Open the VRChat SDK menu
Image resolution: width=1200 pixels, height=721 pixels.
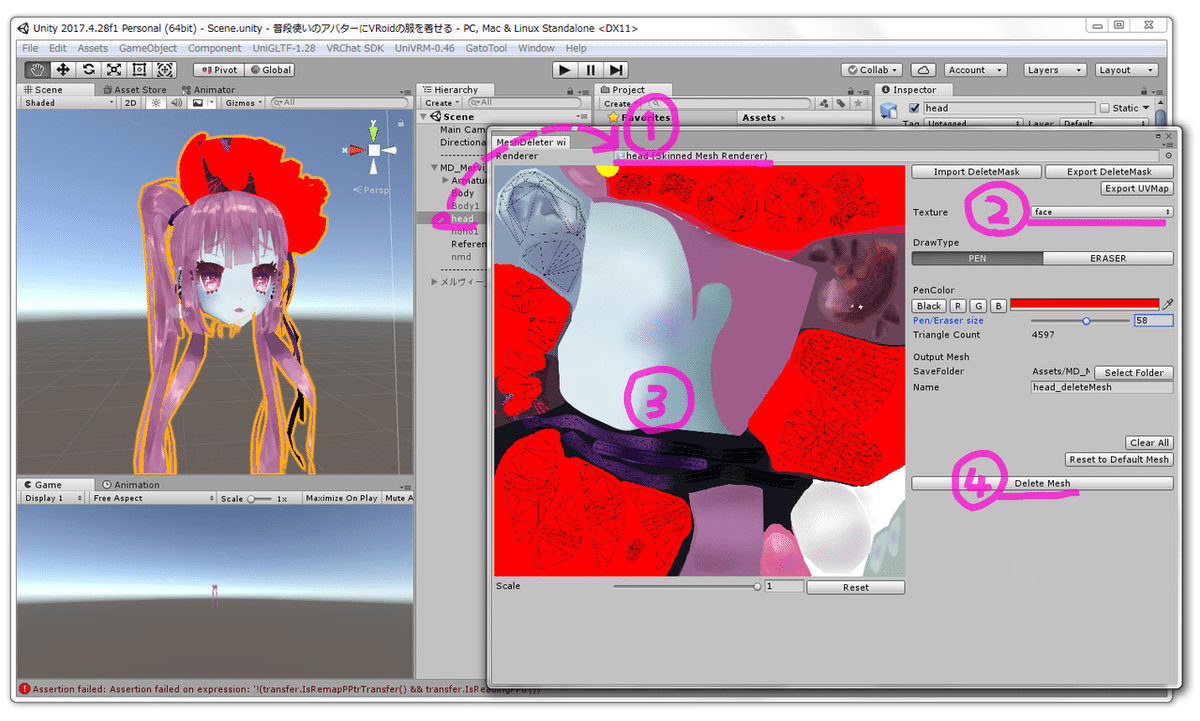tap(355, 48)
